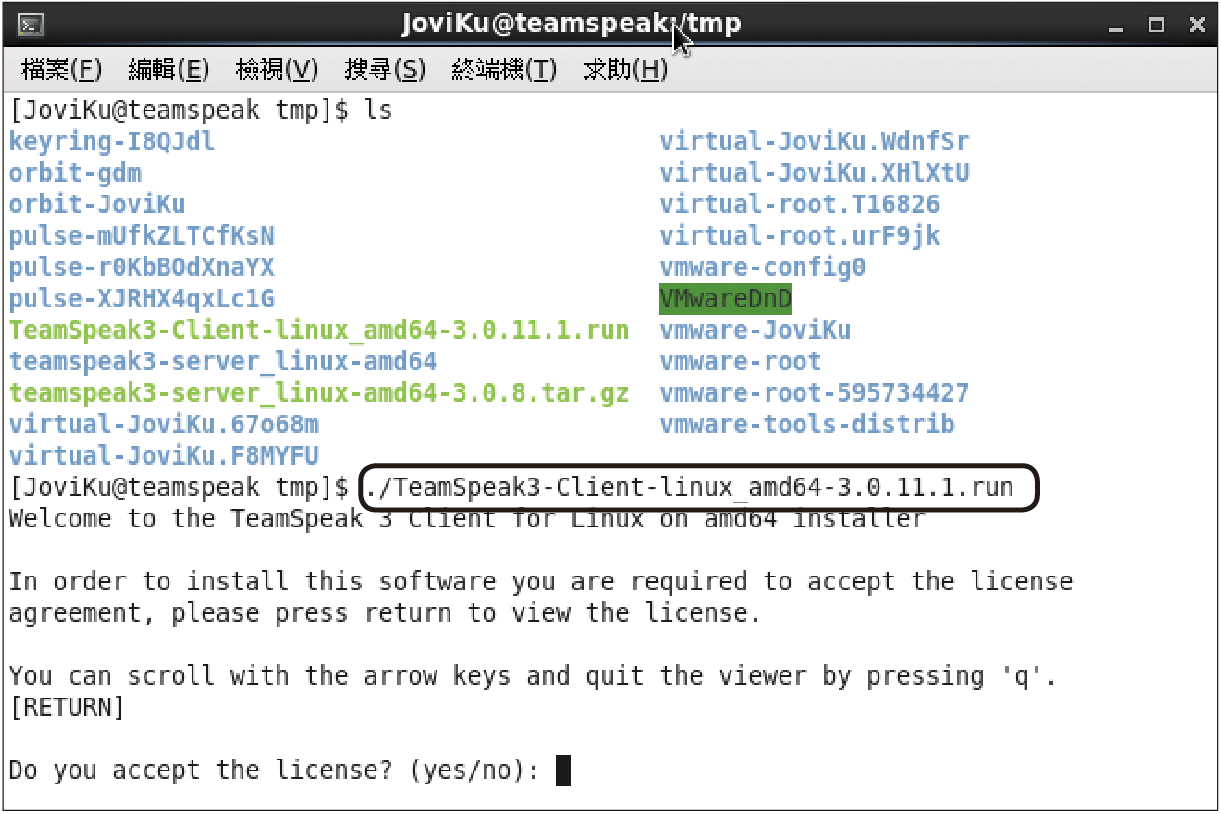The width and height of the screenshot is (1221, 814).
Task: Click virtual-JoviKu.F8MYFU entry
Action: [x=164, y=456]
